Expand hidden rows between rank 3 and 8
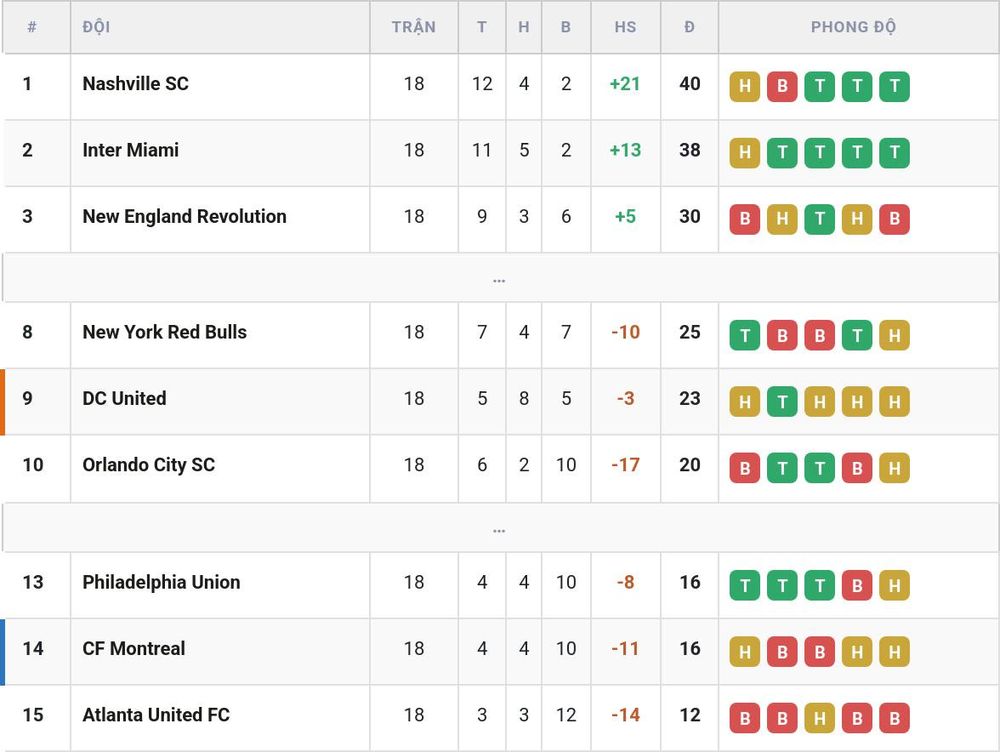This screenshot has width=1000, height=752. [499, 278]
